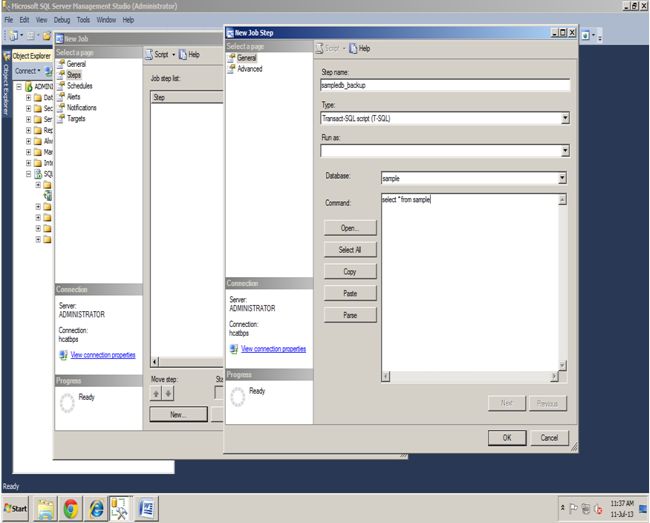This screenshot has width=650, height=523.
Task: Select the ADMIN server icon in tree
Action: pos(29,87)
